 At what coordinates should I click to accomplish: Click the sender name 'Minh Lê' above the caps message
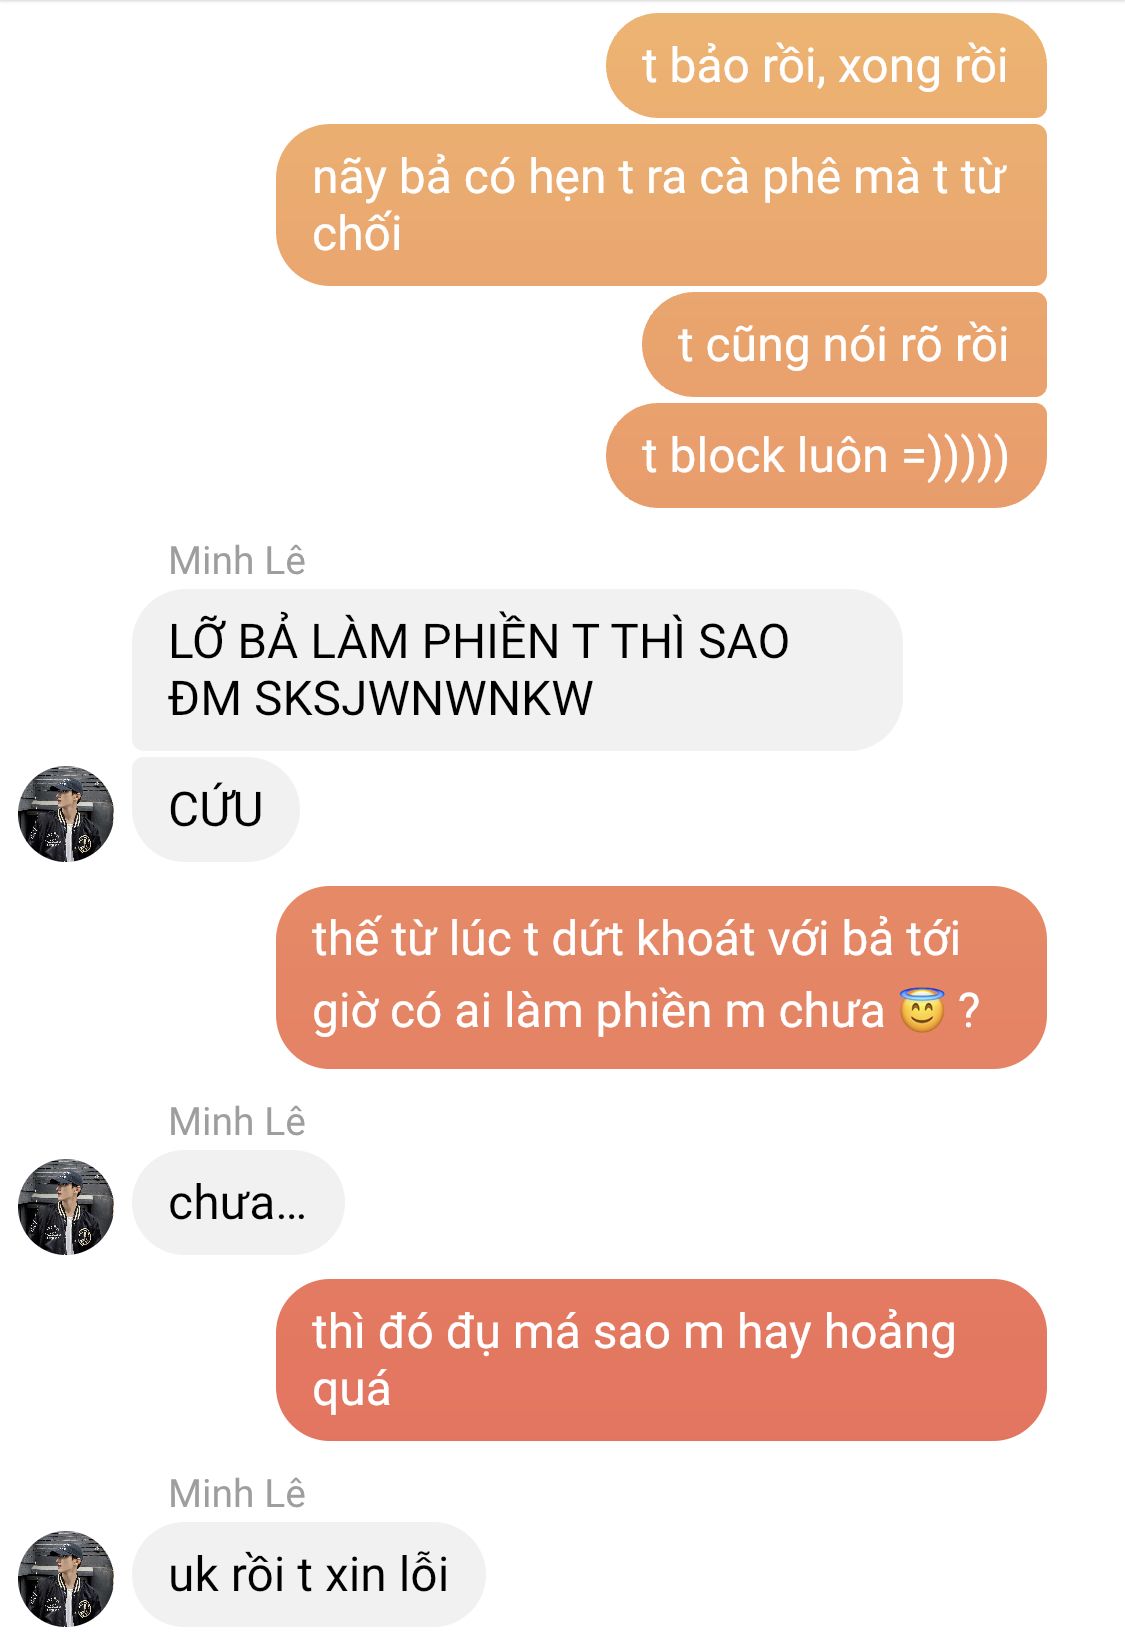point(237,561)
